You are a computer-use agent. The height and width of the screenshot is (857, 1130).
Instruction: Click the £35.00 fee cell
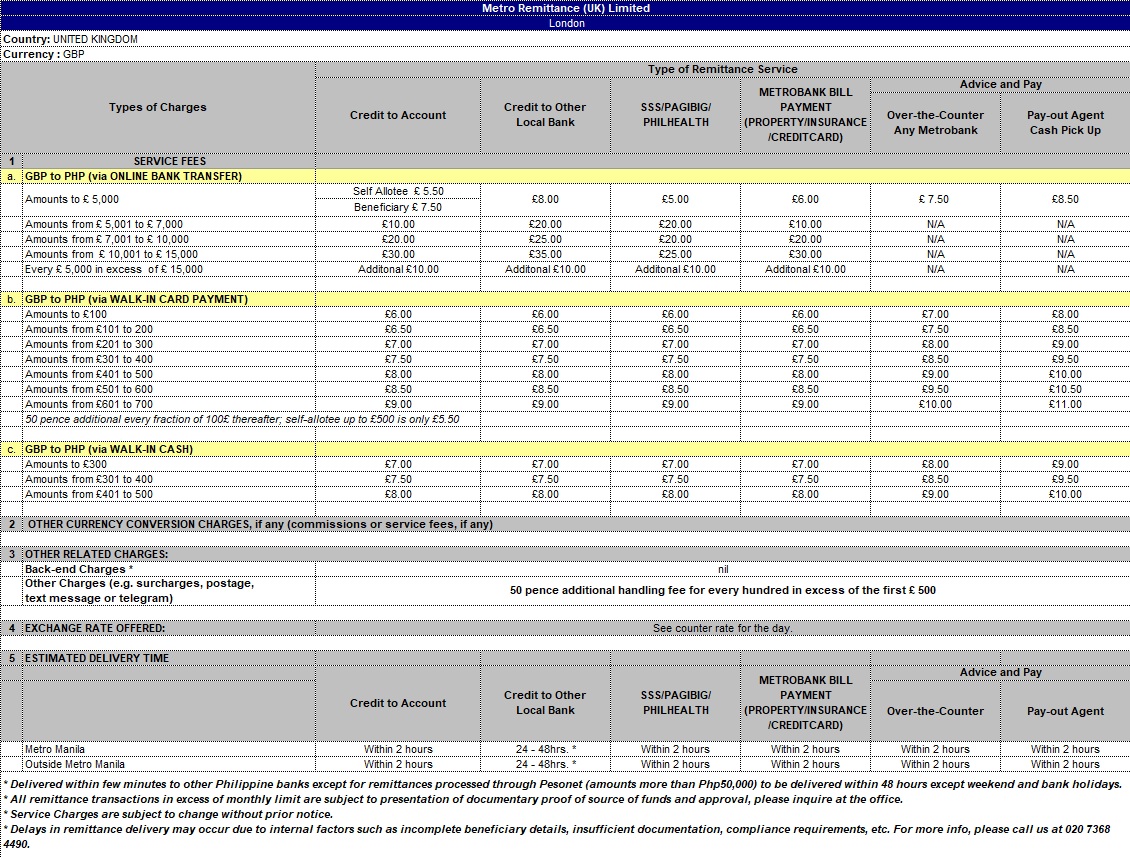(x=545, y=254)
